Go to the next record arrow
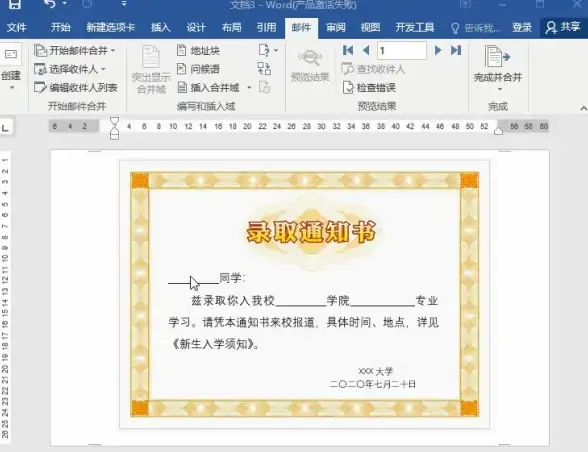Screen dimensions: 588x452 [437, 50]
